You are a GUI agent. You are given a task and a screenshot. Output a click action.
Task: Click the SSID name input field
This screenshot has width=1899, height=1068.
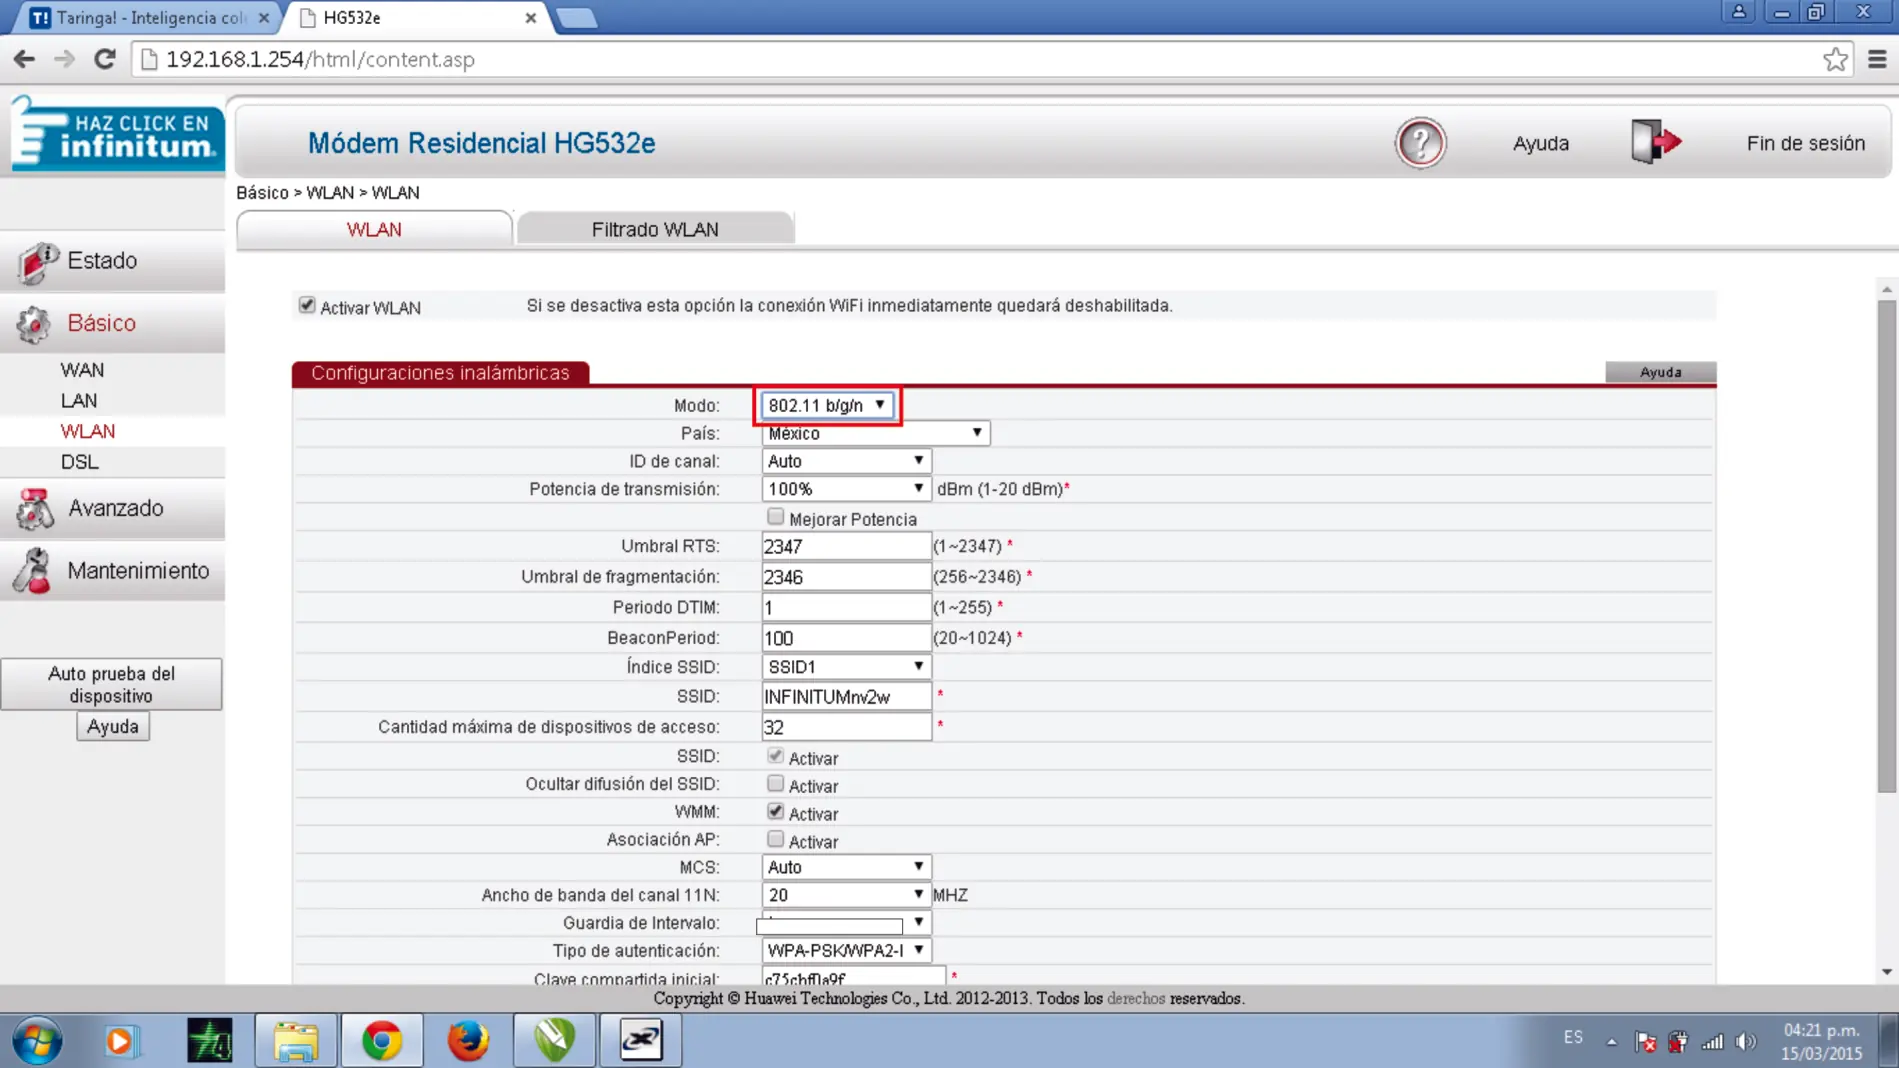click(846, 697)
